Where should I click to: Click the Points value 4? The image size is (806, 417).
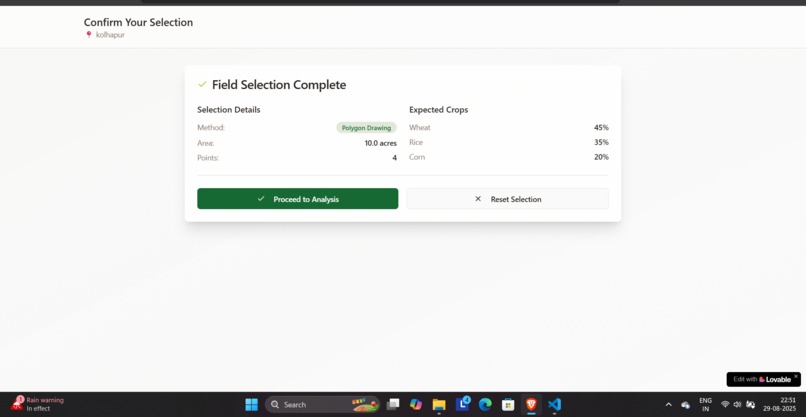tap(395, 158)
